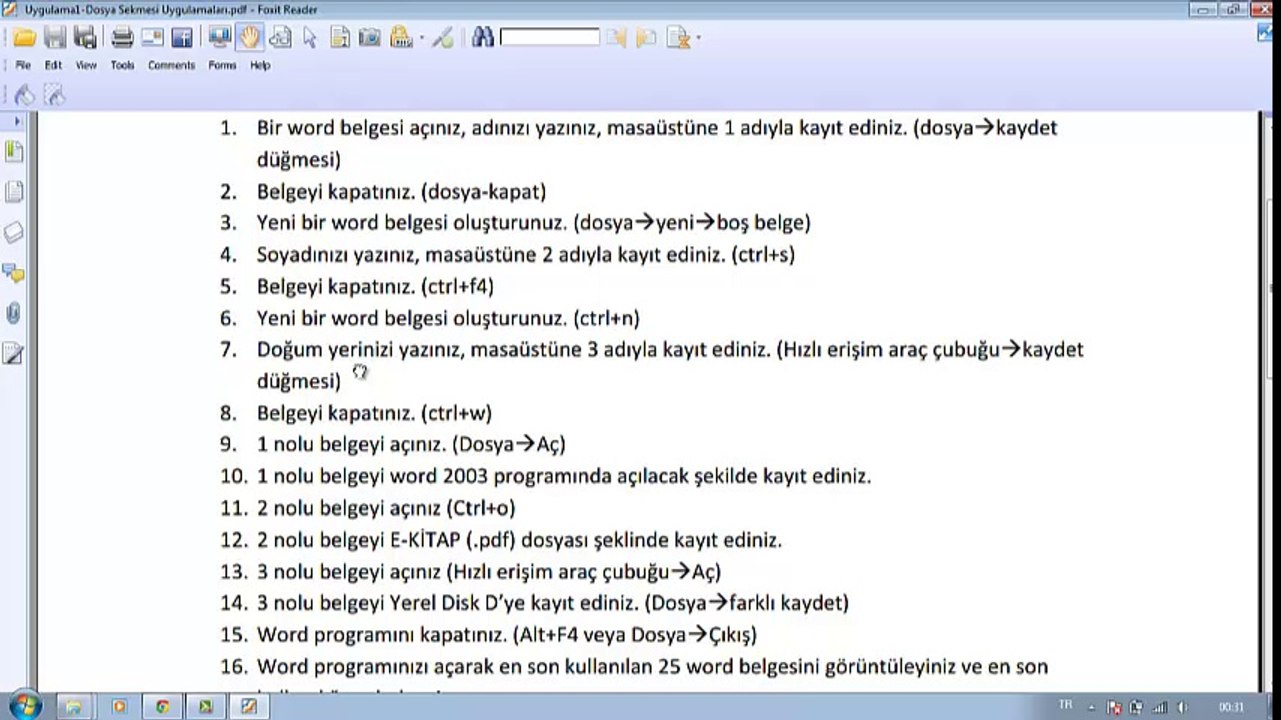
Task: Open the Typewriter tool dropdown arrow
Action: pyautogui.click(x=421, y=39)
